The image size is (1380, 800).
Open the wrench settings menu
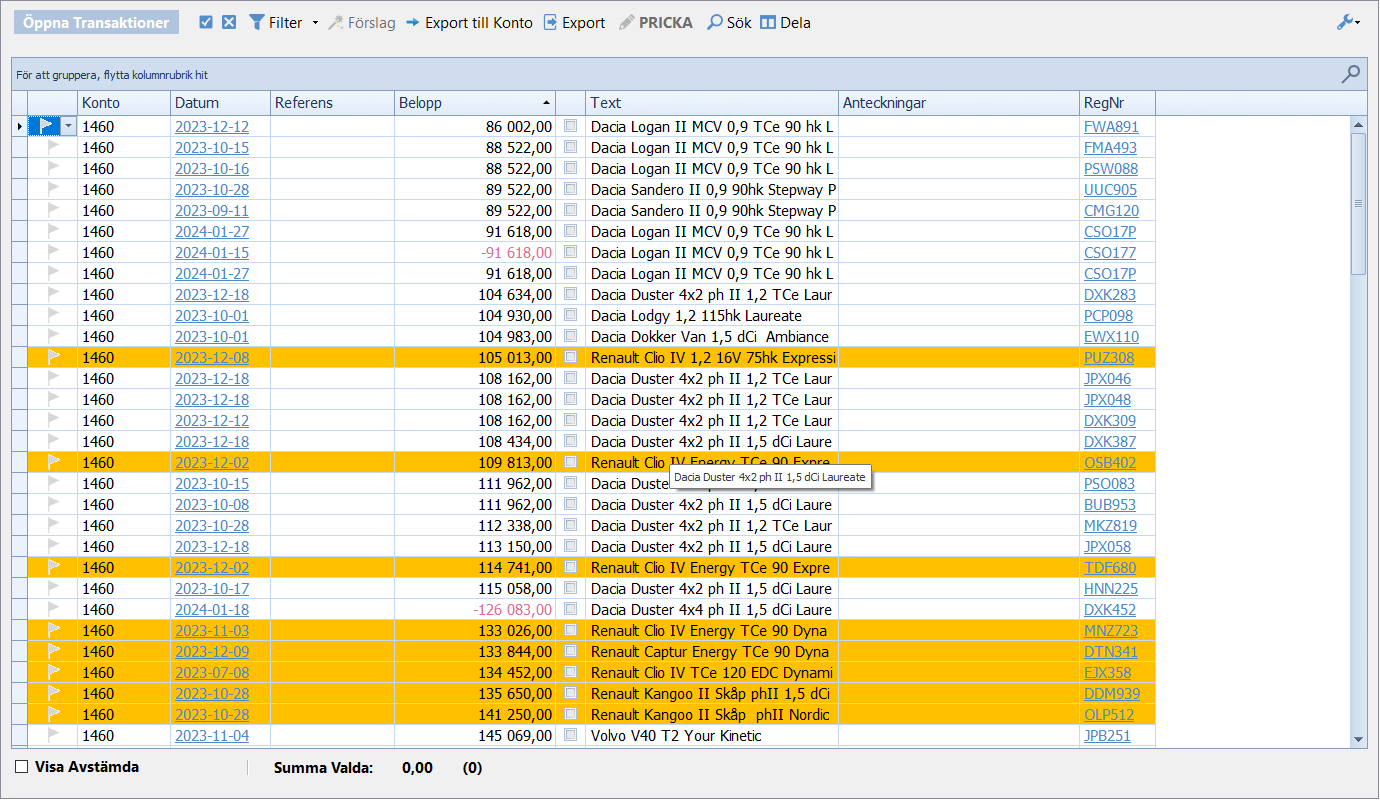1348,22
